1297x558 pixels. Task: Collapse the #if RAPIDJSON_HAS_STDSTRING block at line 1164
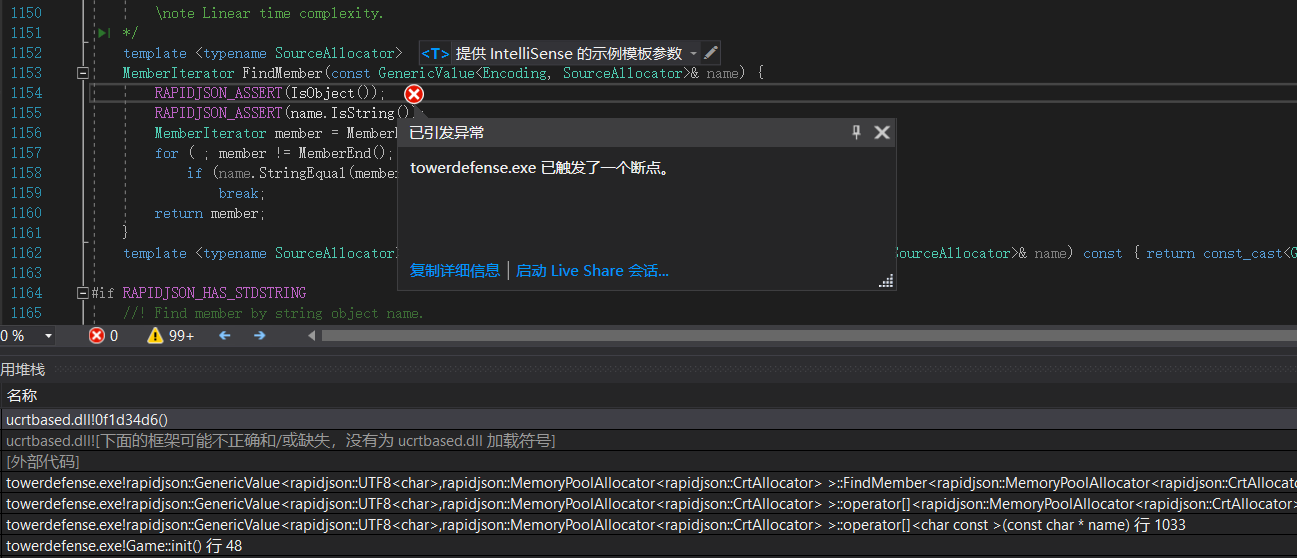(x=82, y=293)
